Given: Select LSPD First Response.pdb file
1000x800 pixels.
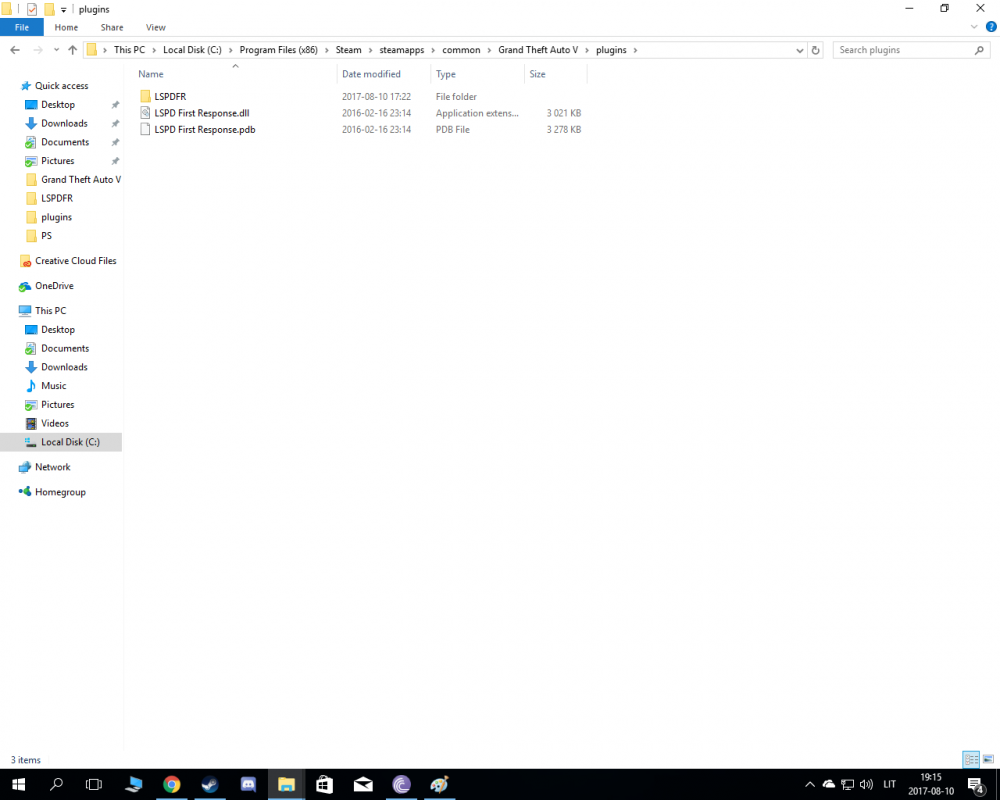Looking at the screenshot, I should pos(204,130).
